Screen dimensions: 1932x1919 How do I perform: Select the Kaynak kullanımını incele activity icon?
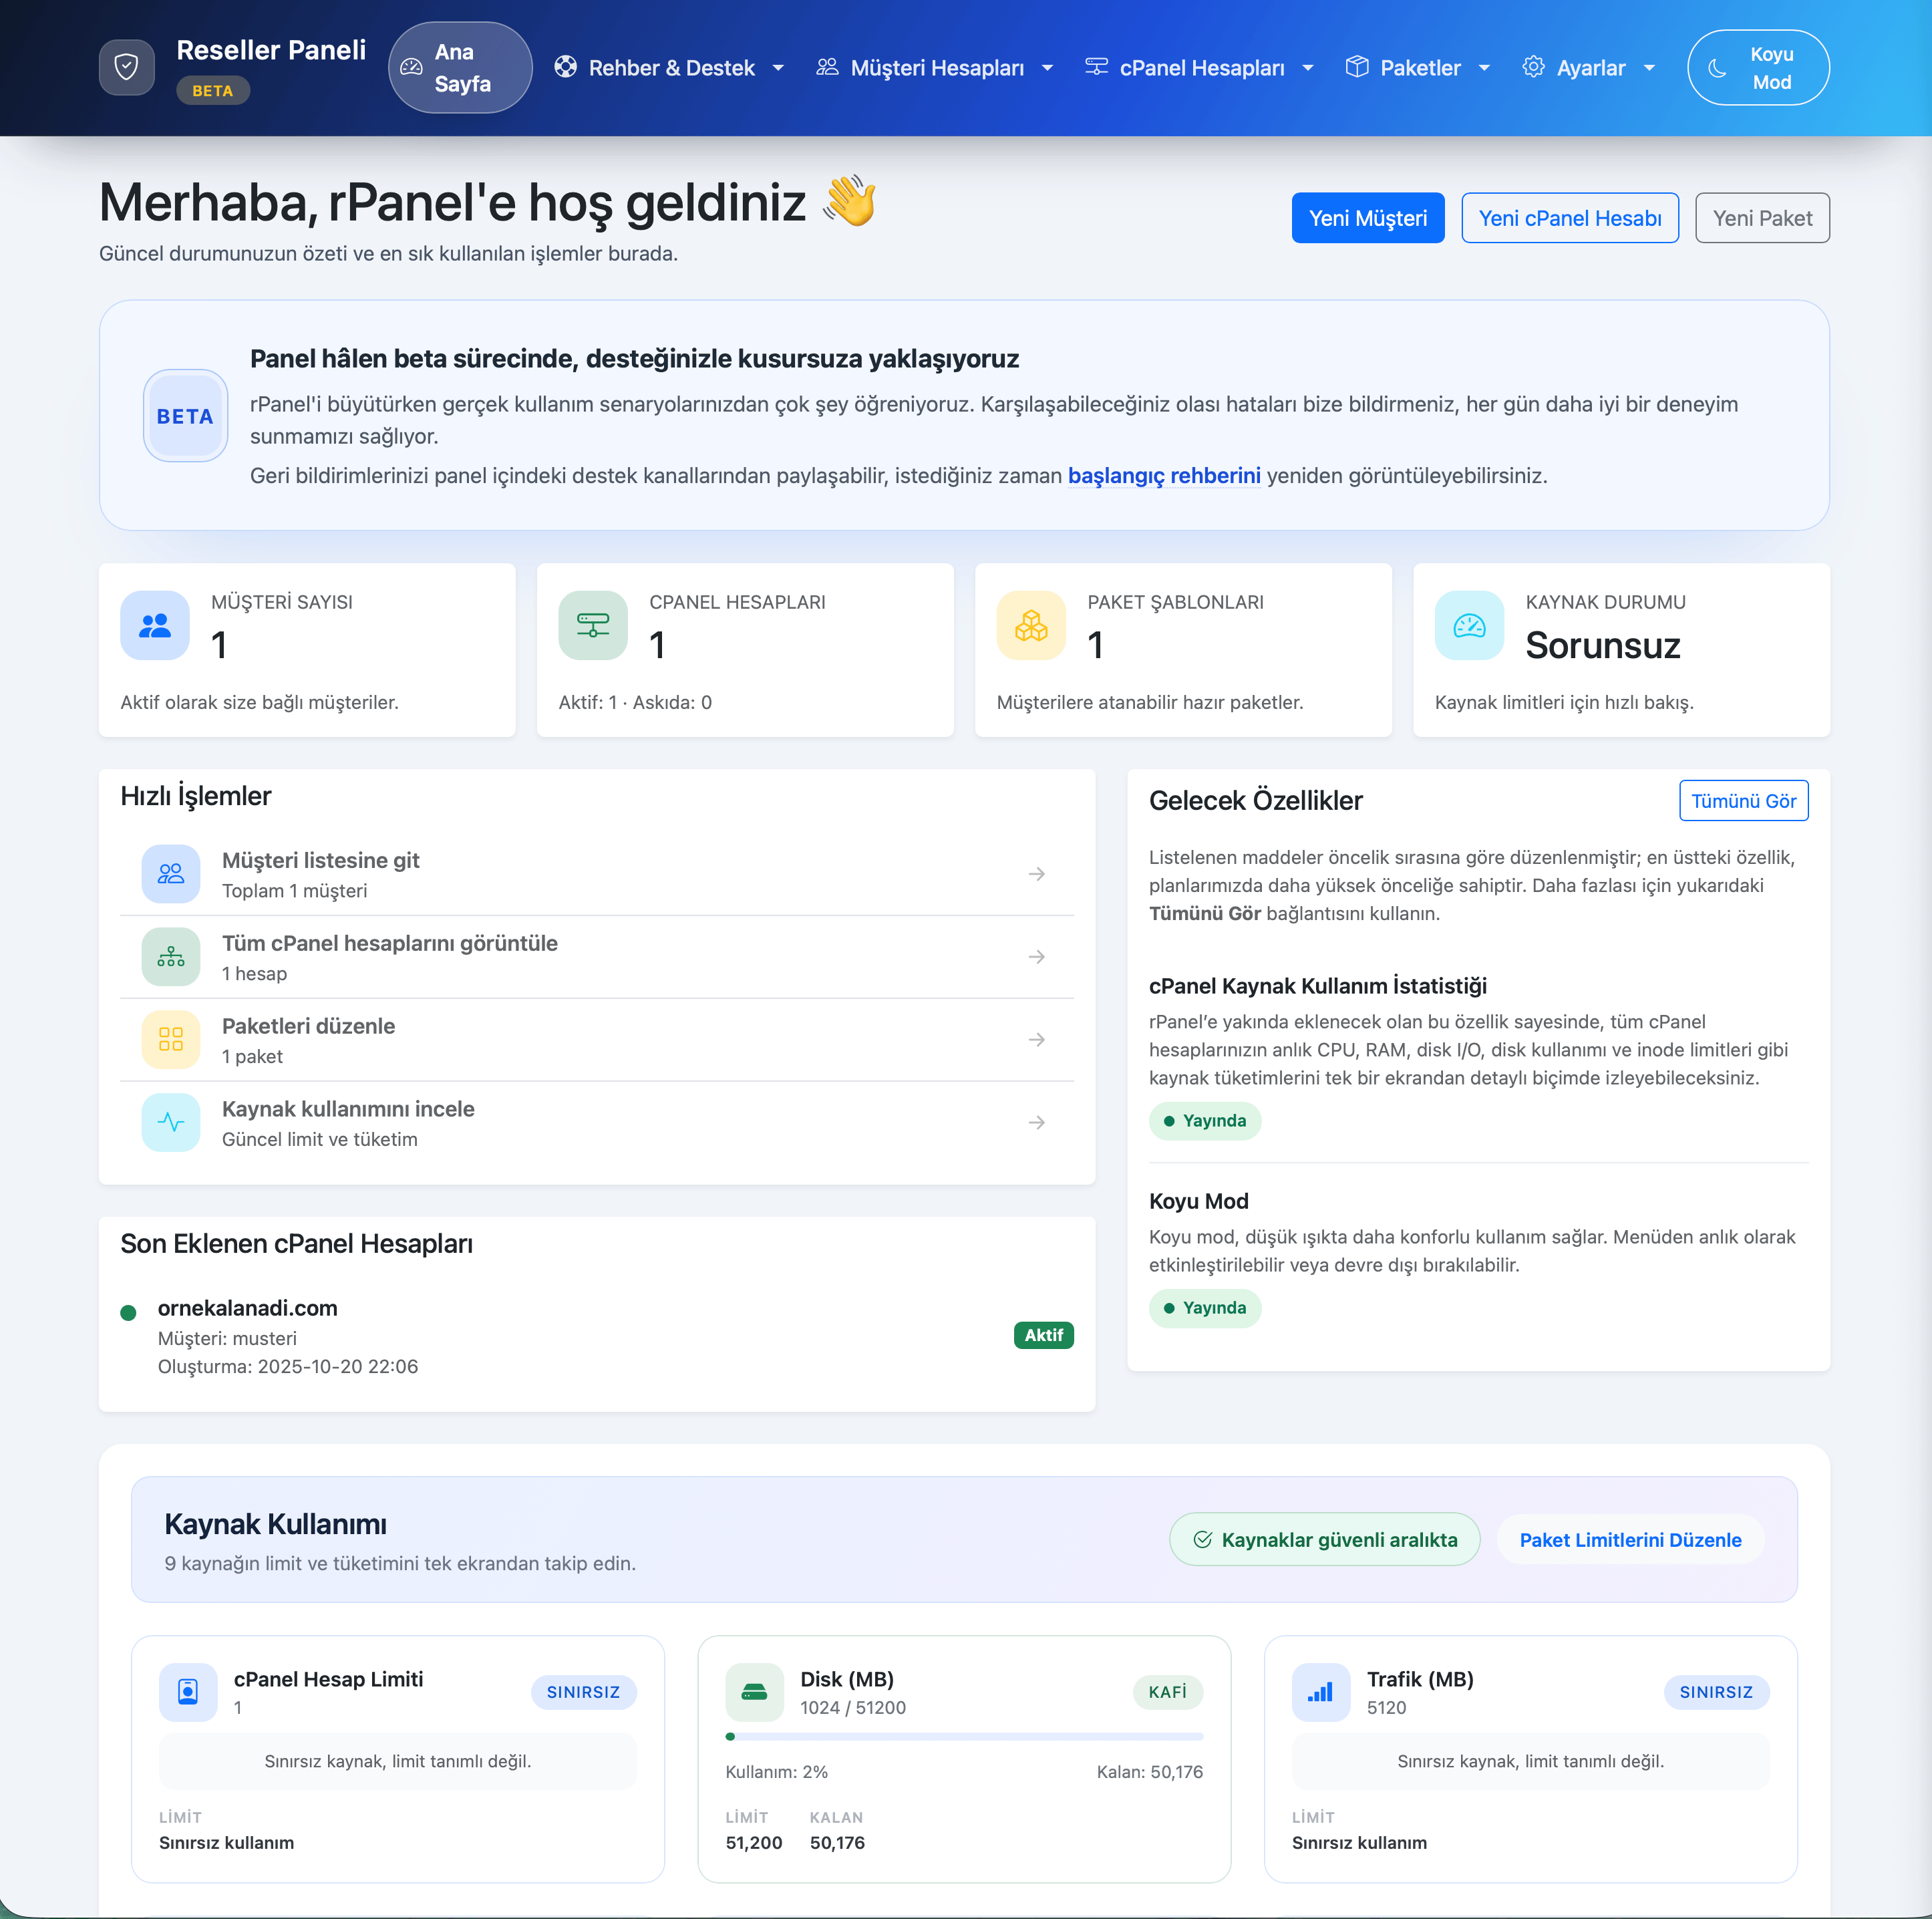(x=171, y=1122)
